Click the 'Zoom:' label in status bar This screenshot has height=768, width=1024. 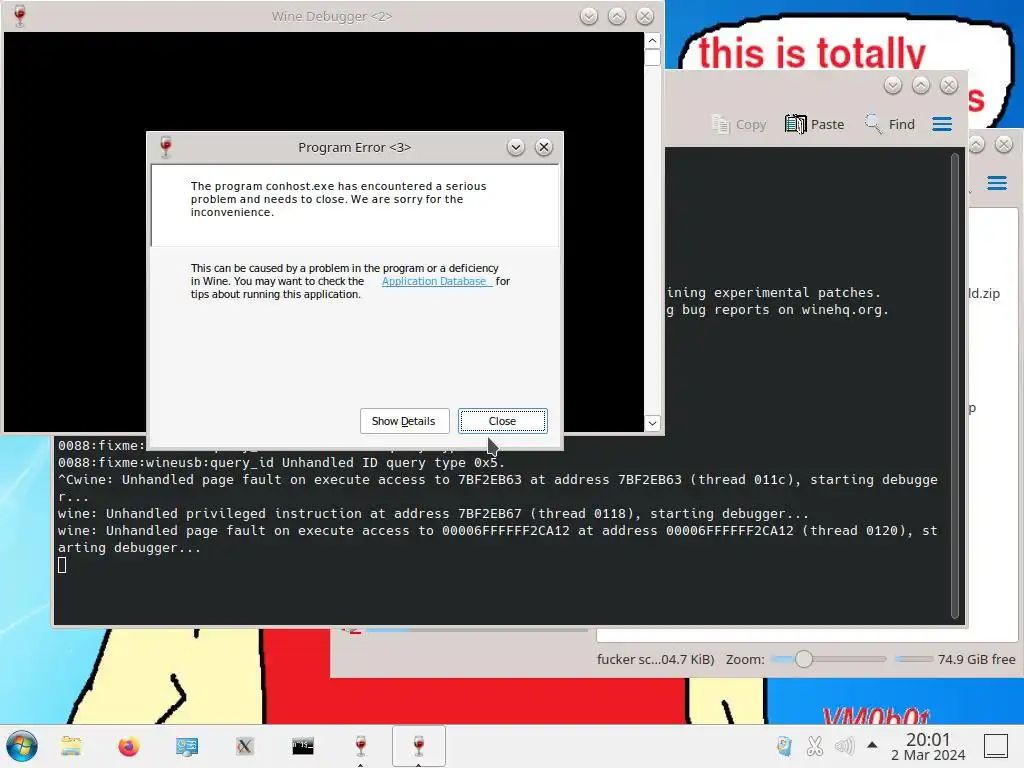tap(745, 660)
